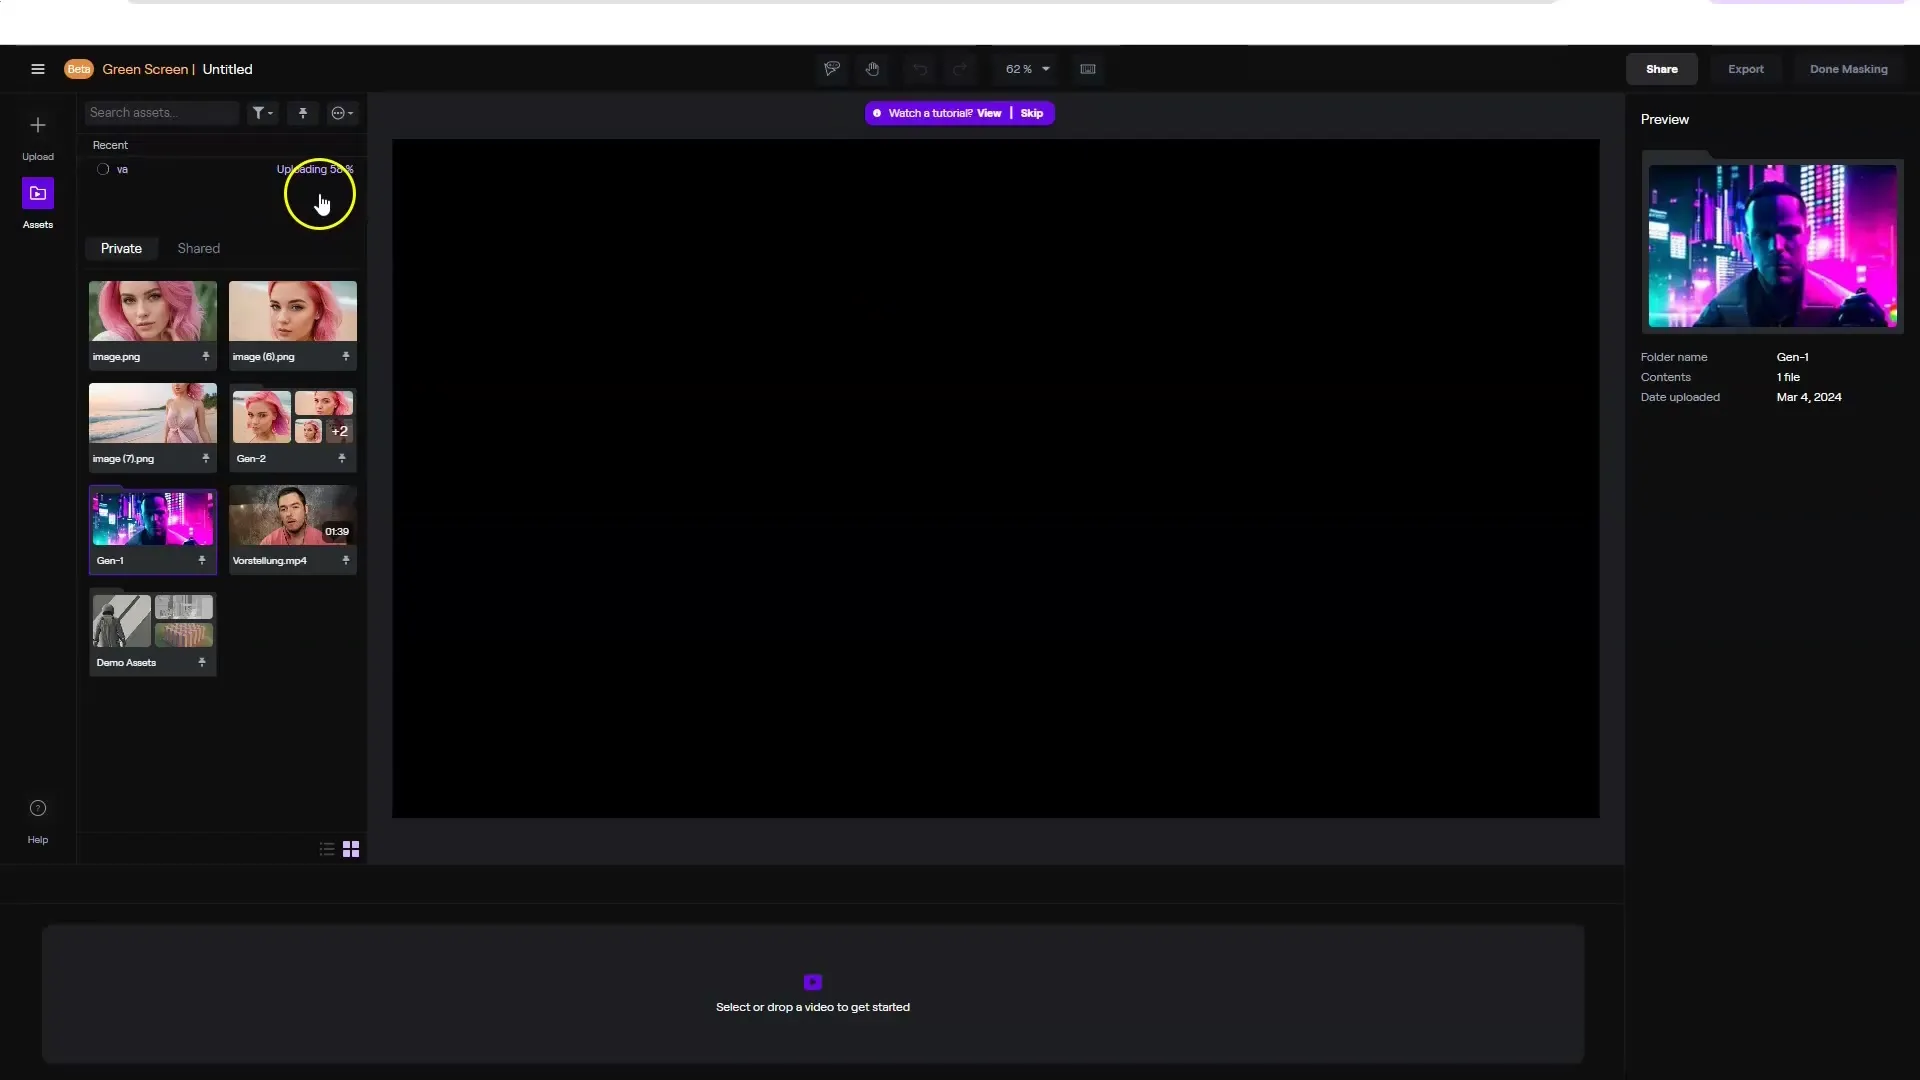Toggle the Private assets radio button
Image resolution: width=1920 pixels, height=1080 pixels.
(x=121, y=248)
